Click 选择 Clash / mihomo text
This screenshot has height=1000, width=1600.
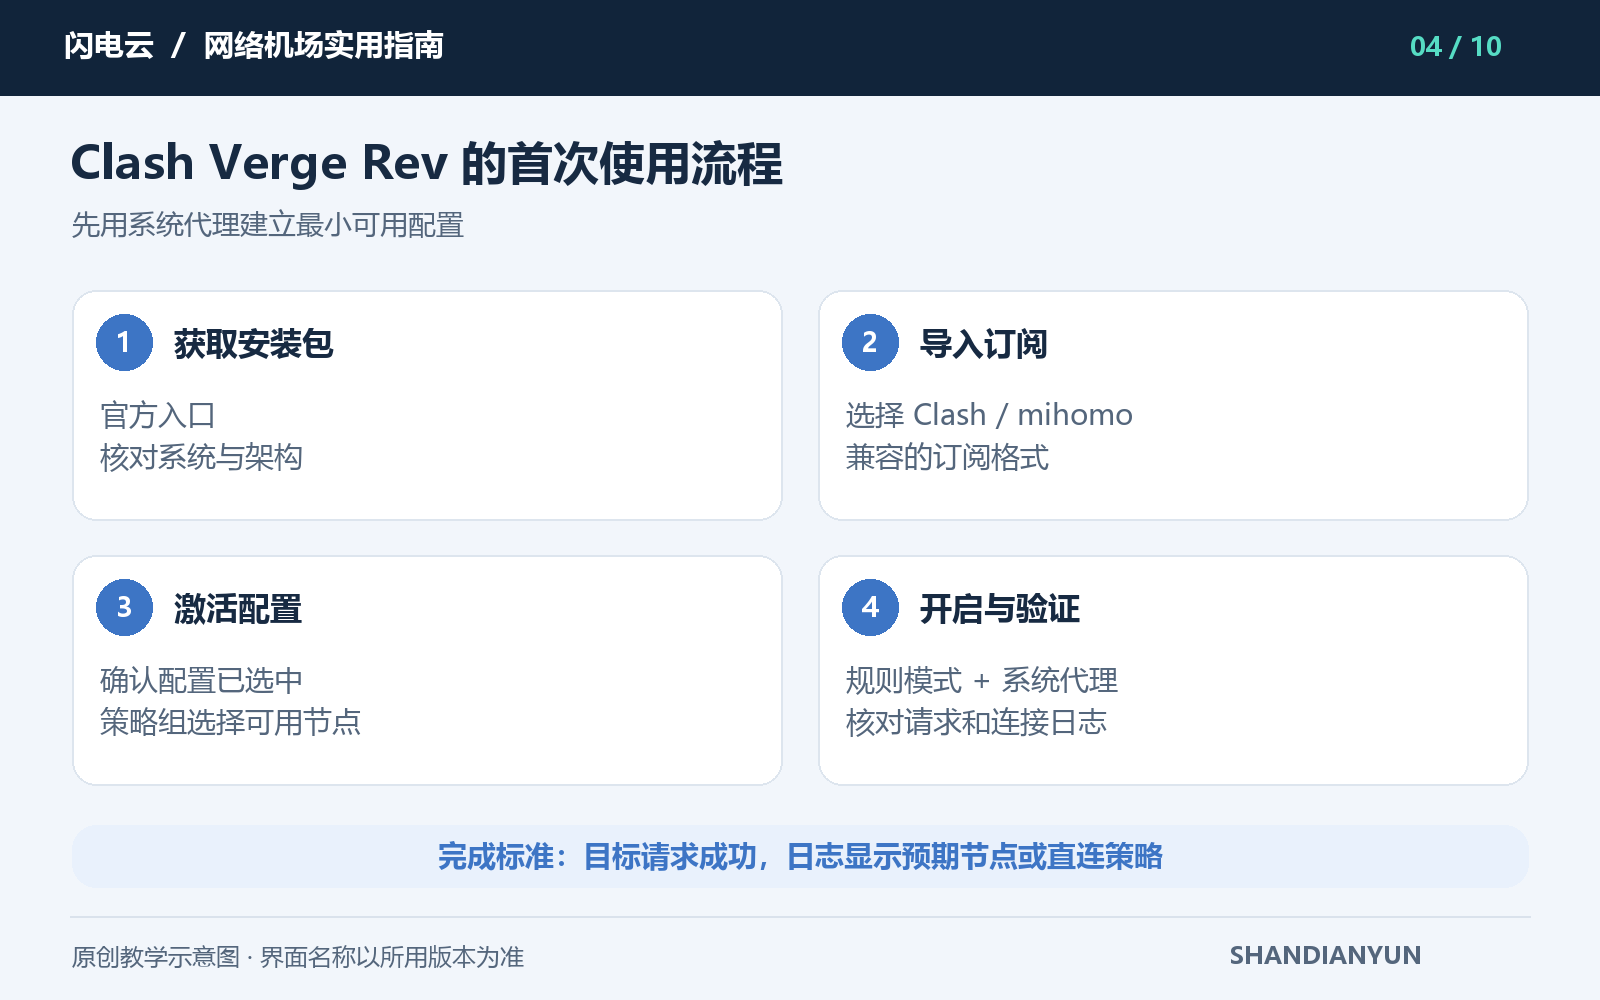tap(989, 415)
